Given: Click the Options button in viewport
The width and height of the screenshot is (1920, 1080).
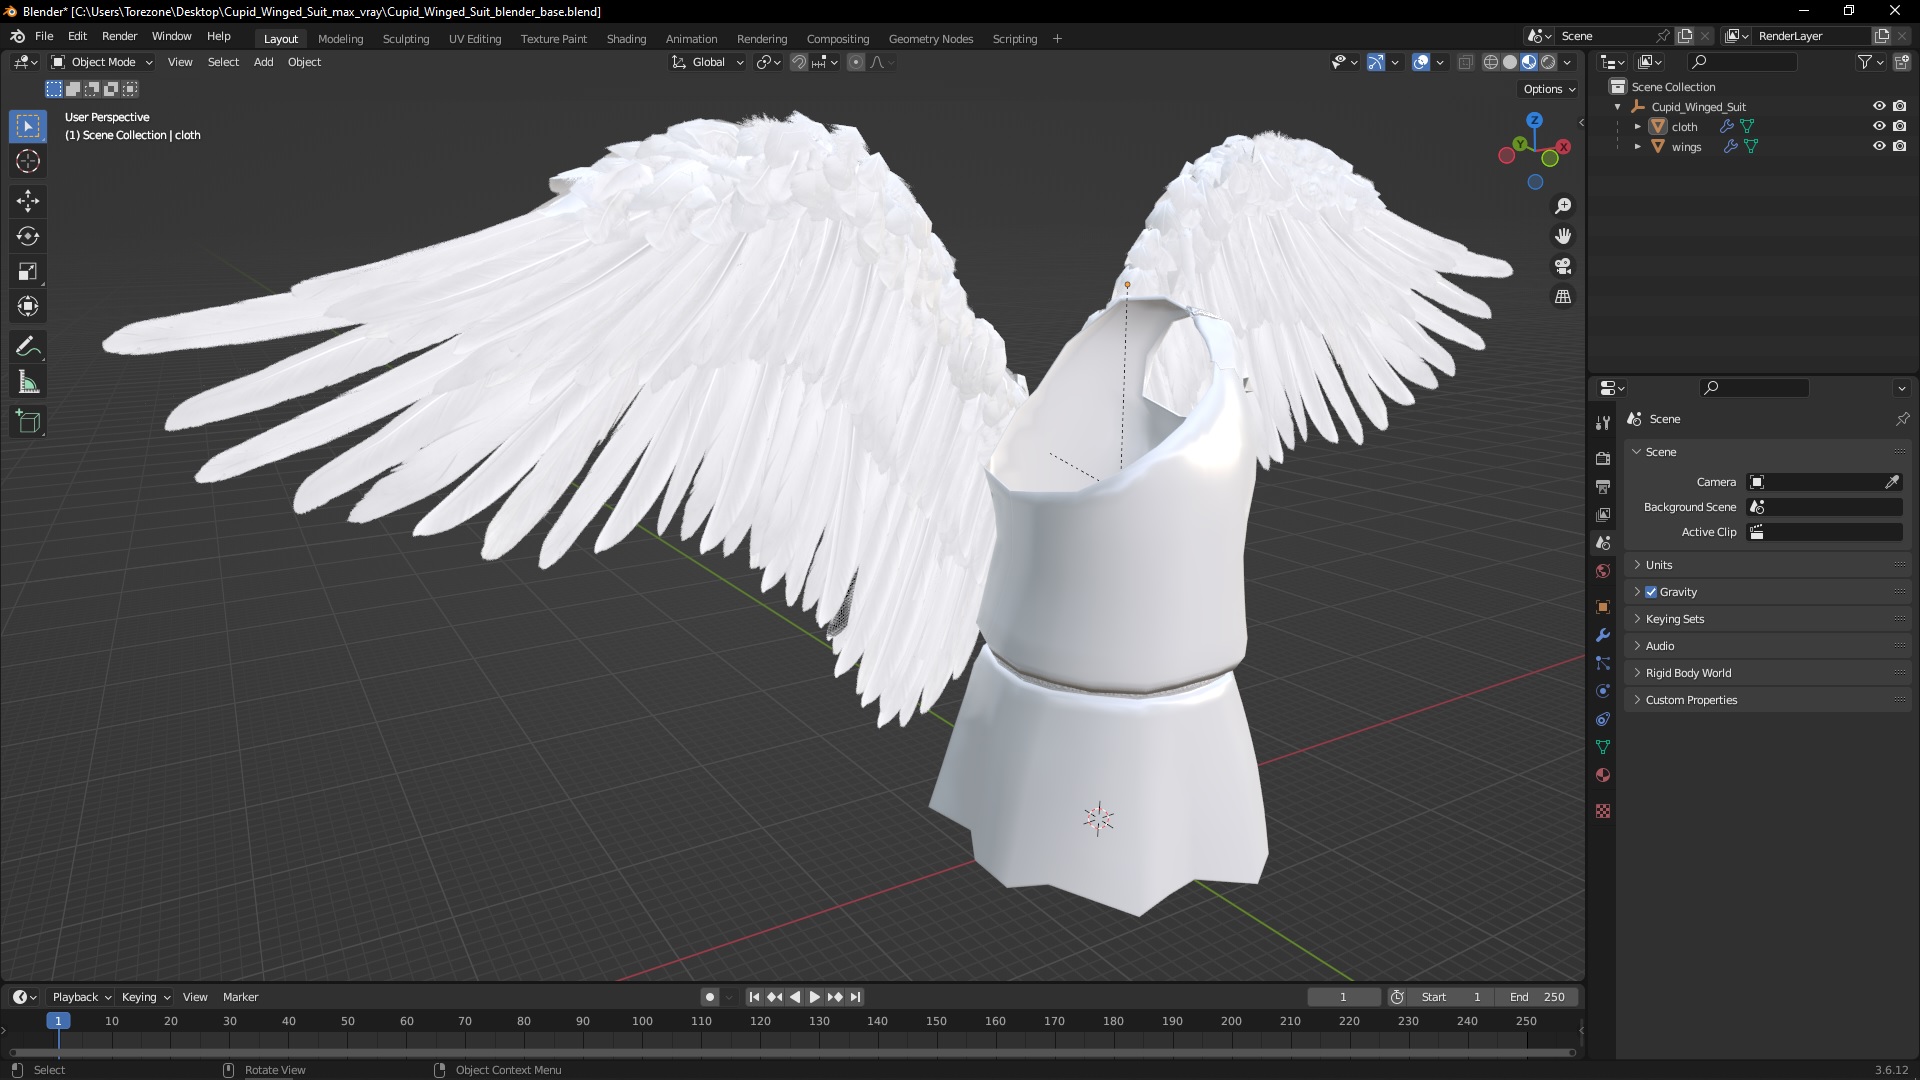Looking at the screenshot, I should click(1548, 89).
